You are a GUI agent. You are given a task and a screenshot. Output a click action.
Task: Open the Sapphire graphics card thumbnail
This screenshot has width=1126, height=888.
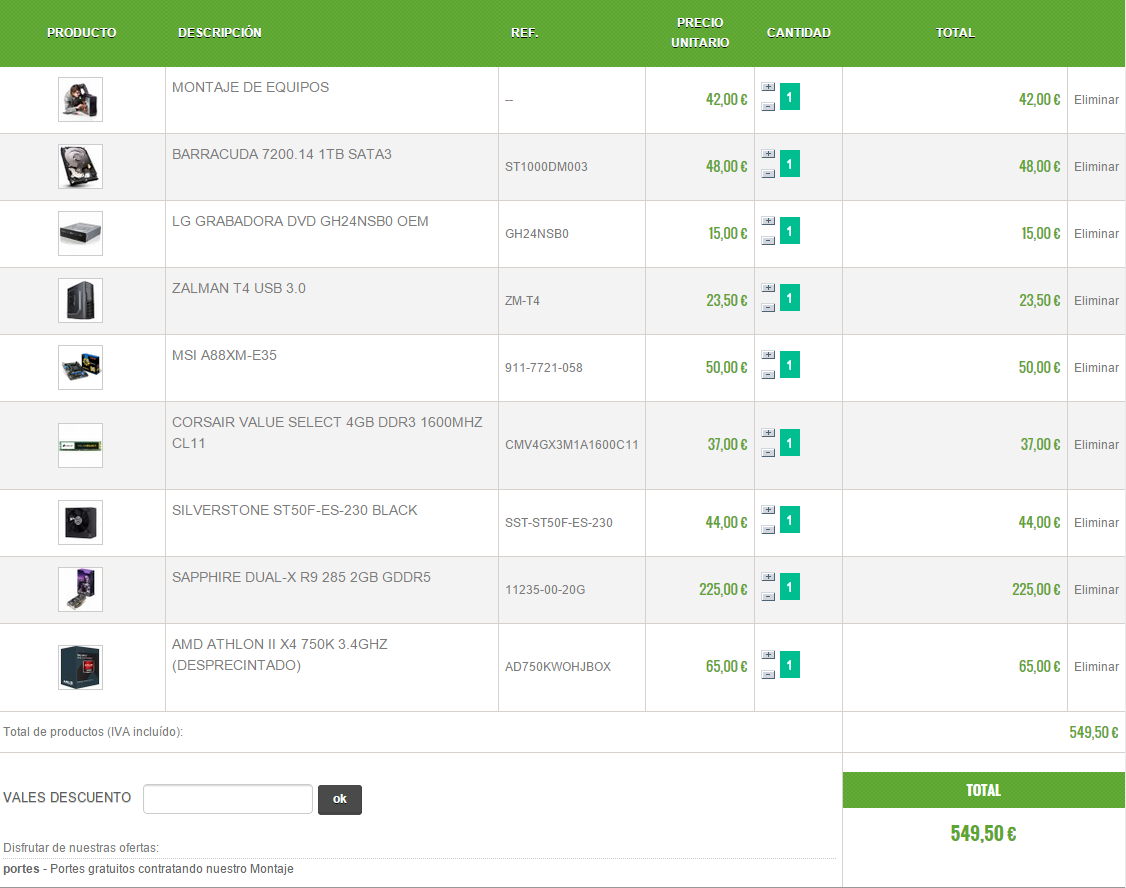coord(80,589)
